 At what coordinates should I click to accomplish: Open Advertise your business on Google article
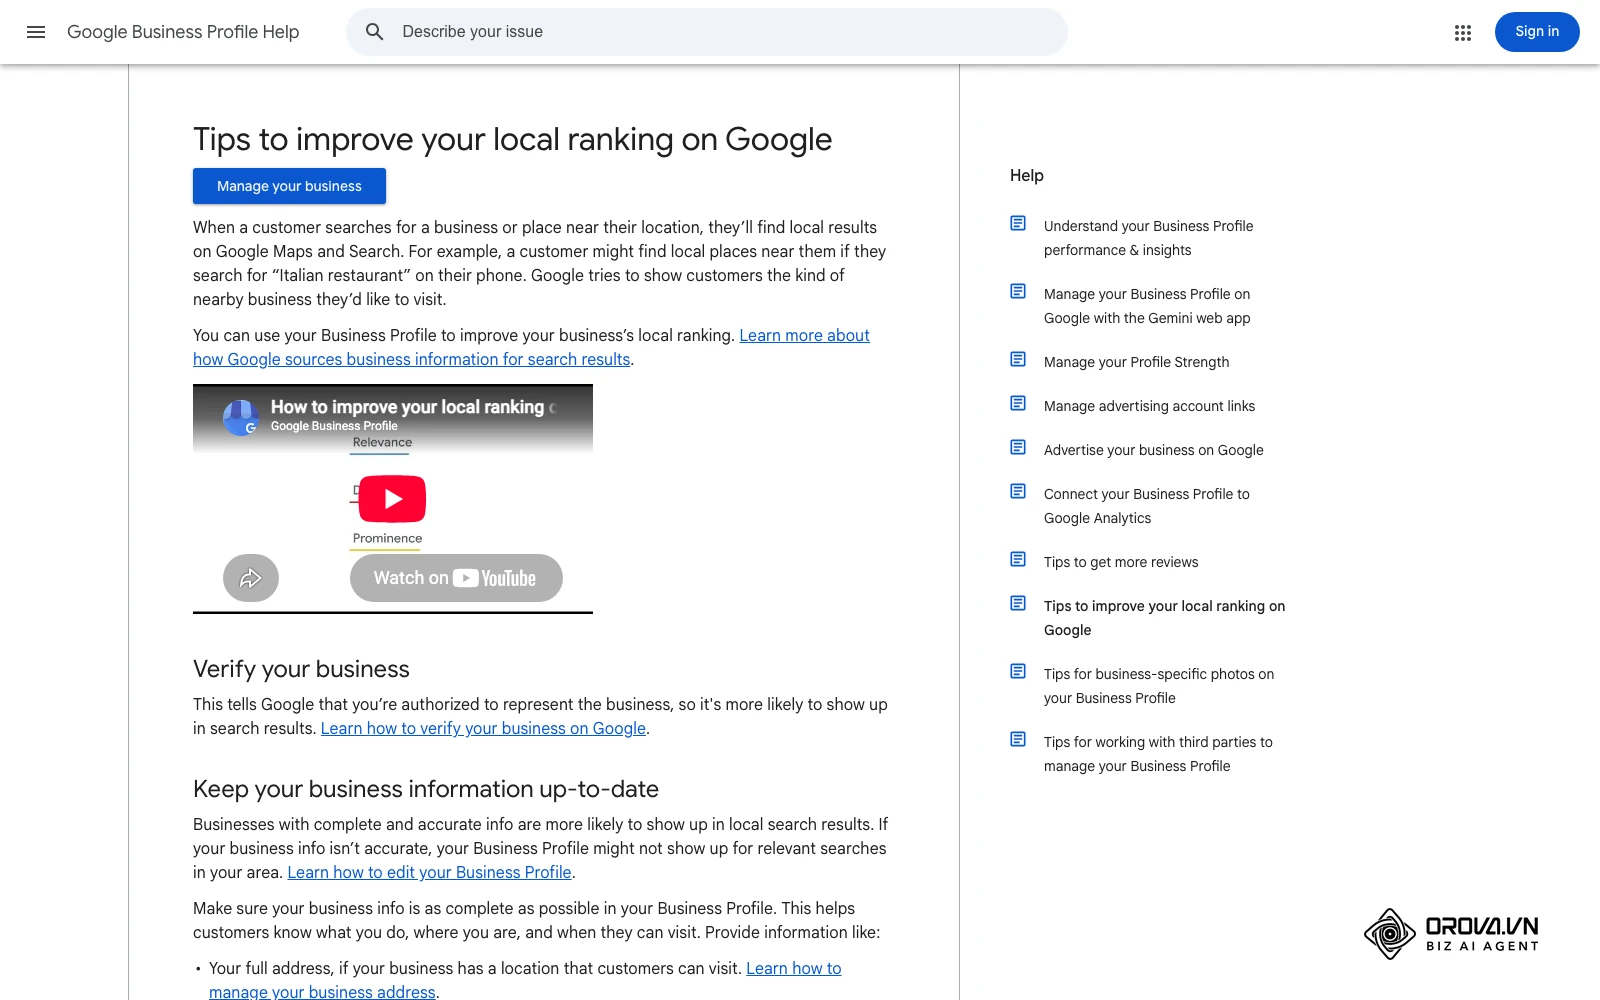point(1153,450)
